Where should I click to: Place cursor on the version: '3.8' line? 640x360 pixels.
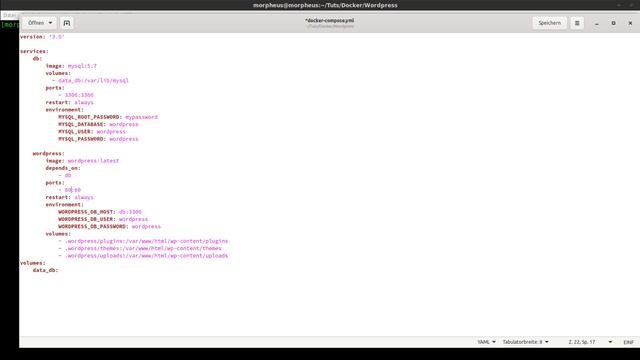42,37
